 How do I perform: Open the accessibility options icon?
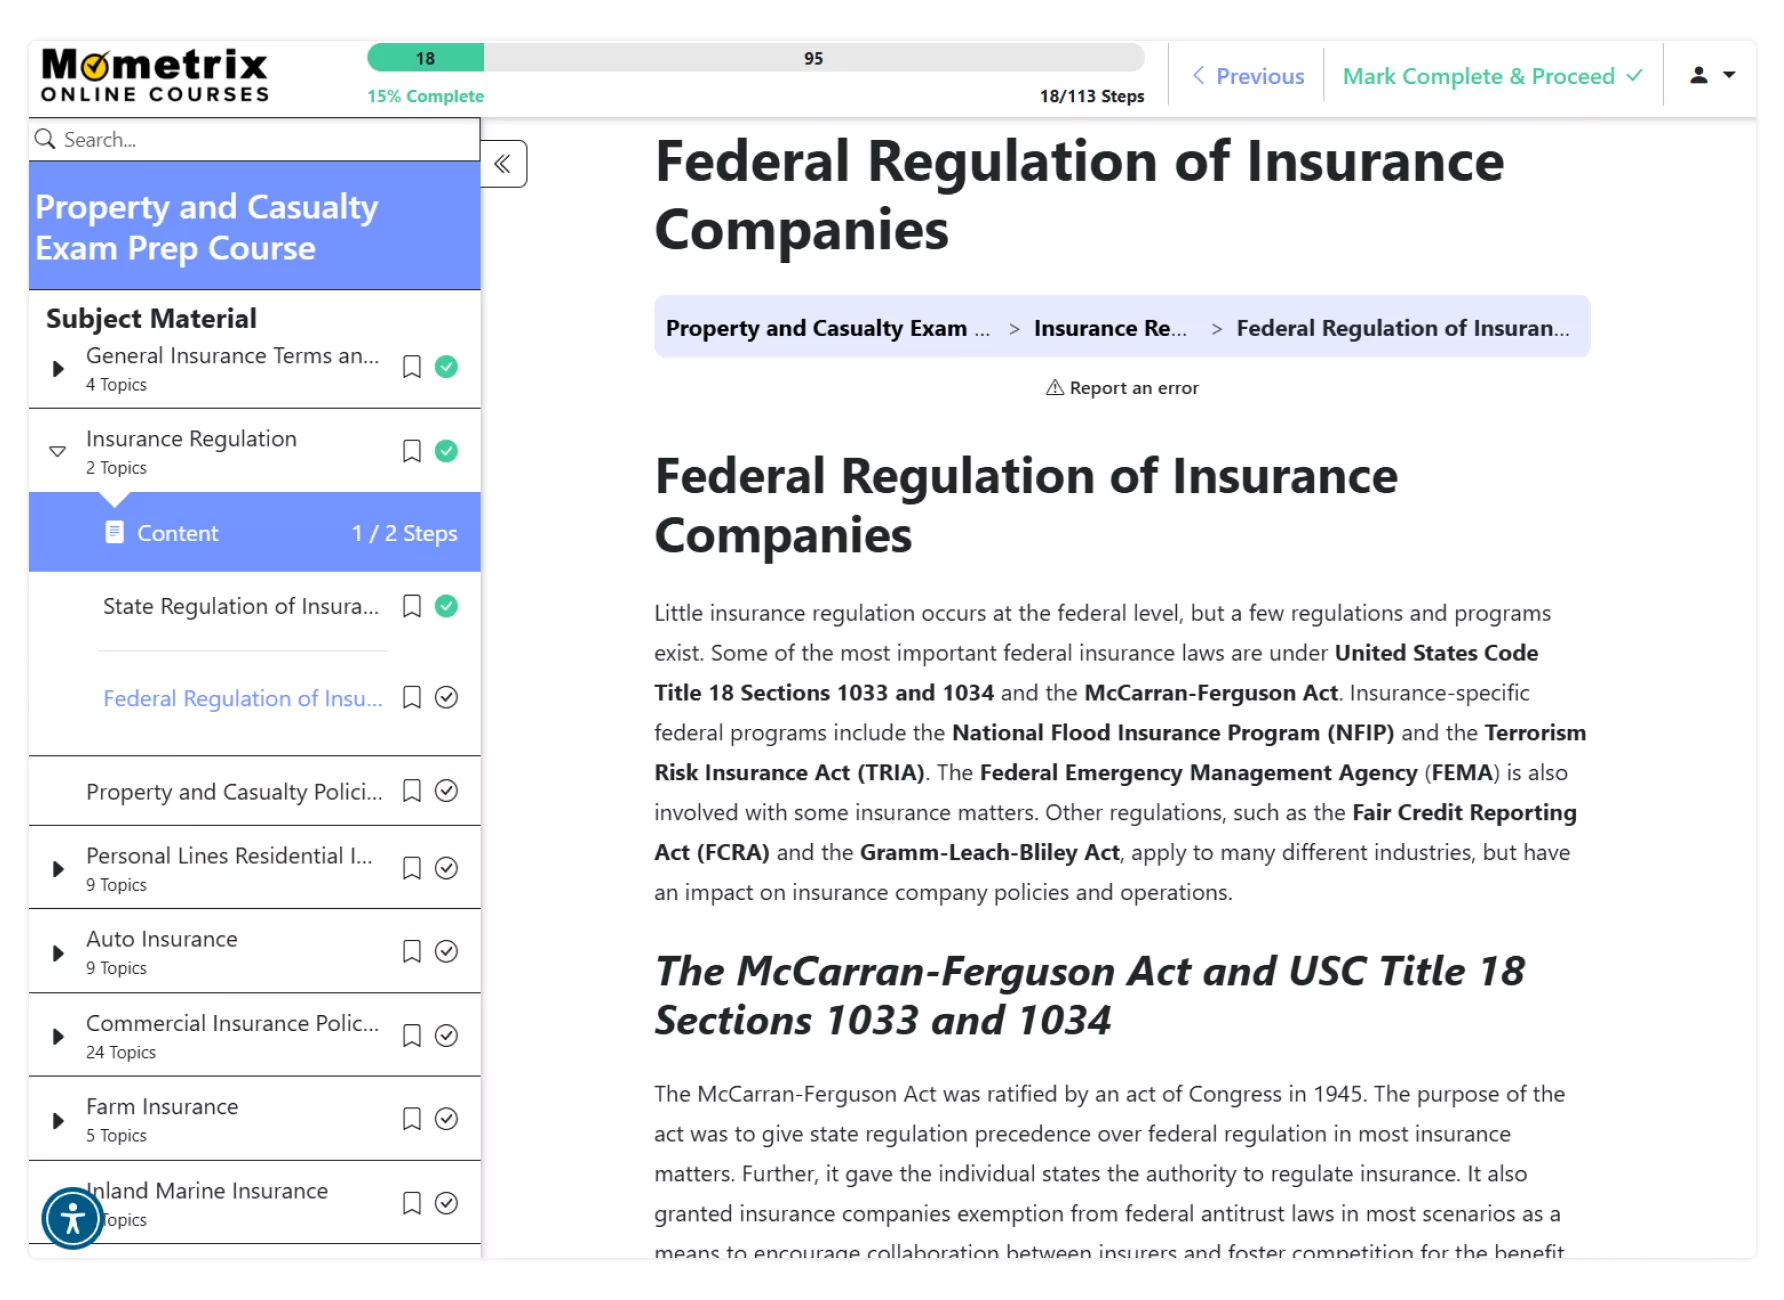(x=72, y=1218)
